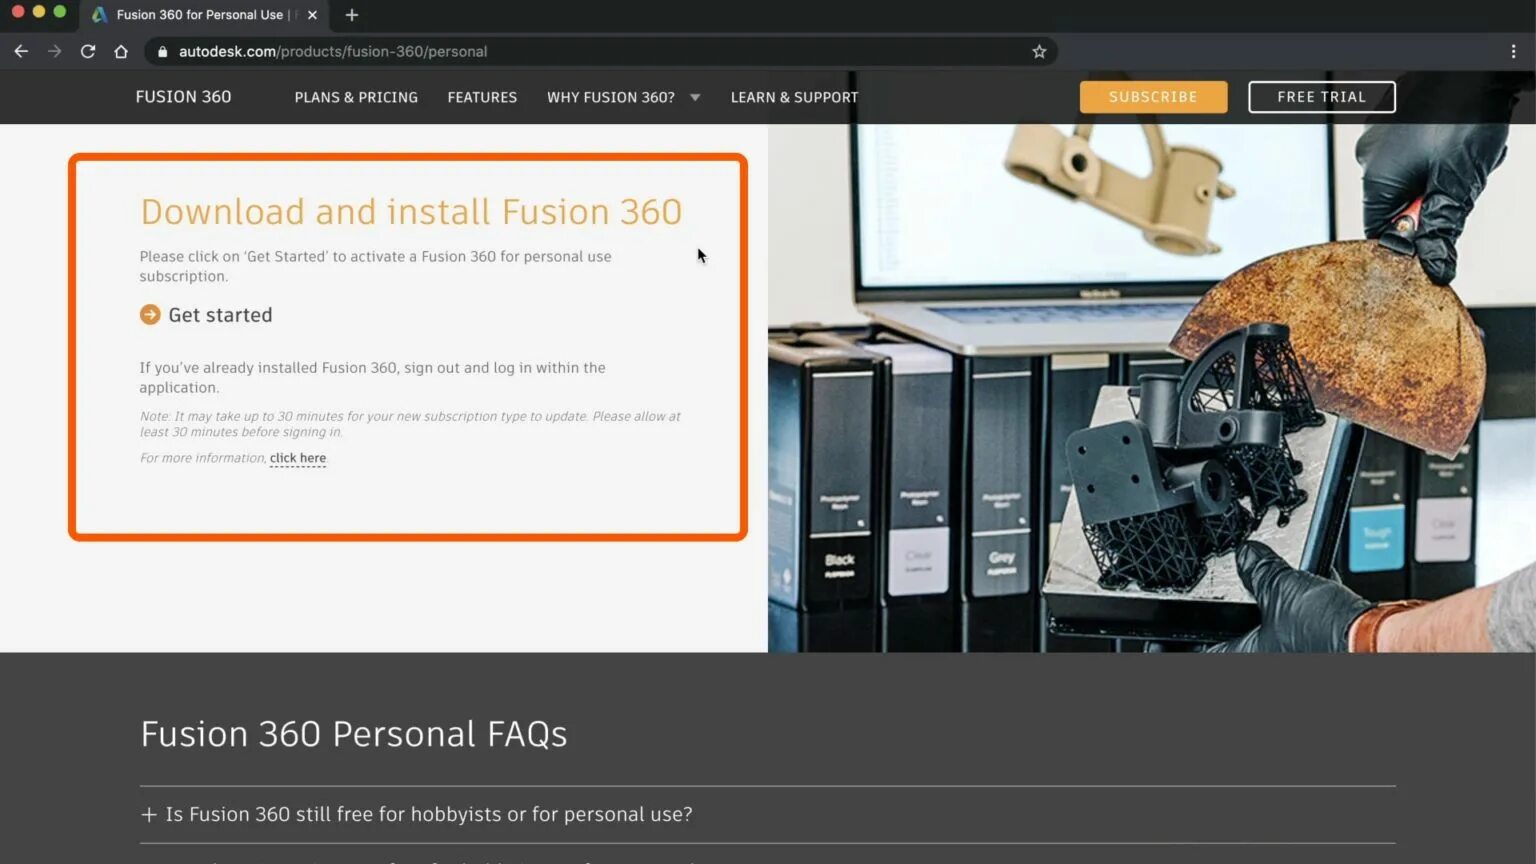Open the Chrome three-dot menu
This screenshot has height=864, width=1536.
click(1515, 51)
